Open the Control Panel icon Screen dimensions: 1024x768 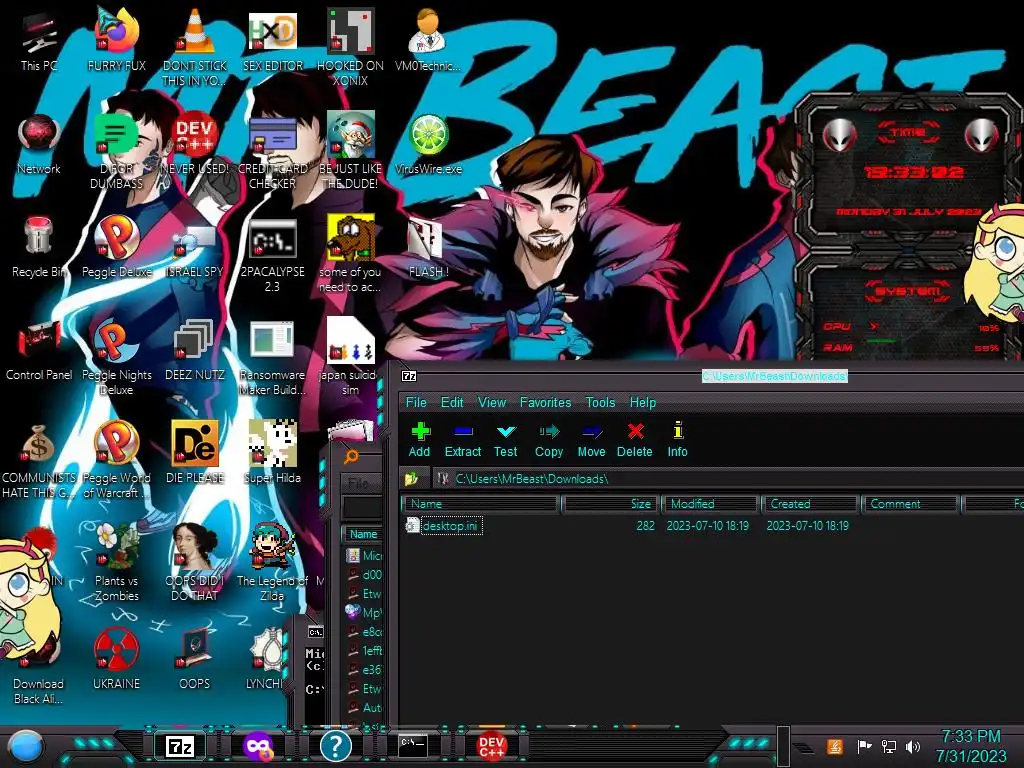(x=39, y=350)
